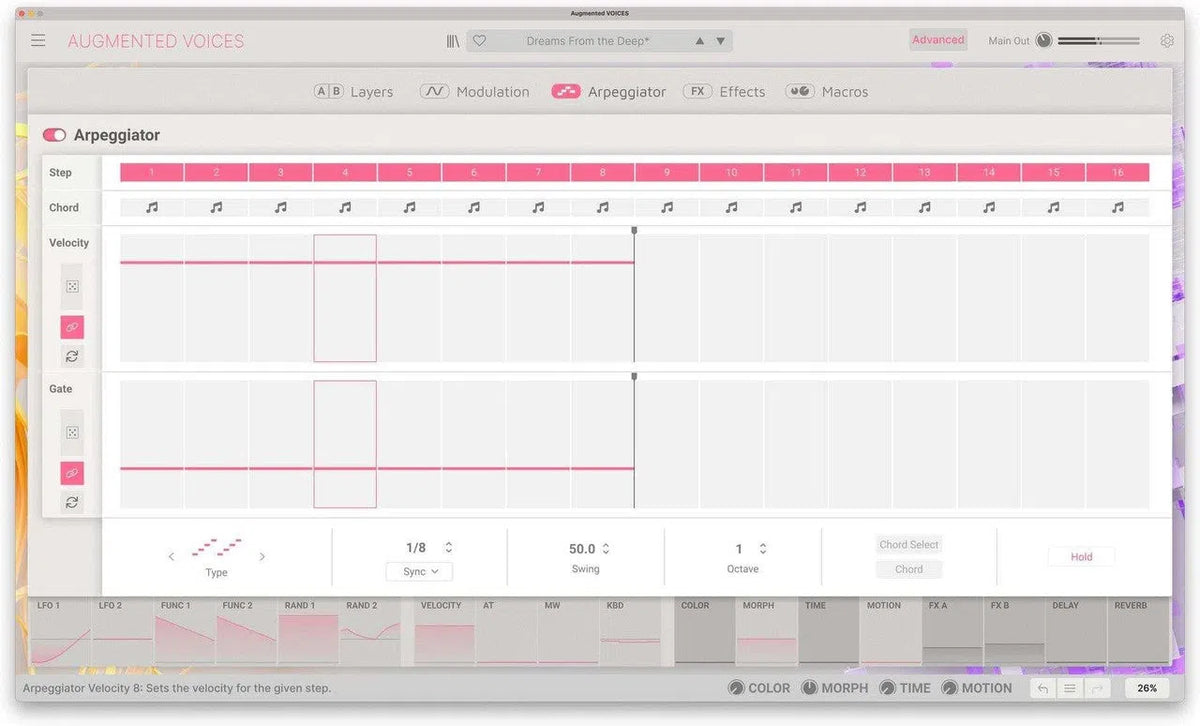Switch to the Modulation tab
This screenshot has width=1200, height=726.
pyautogui.click(x=475, y=91)
